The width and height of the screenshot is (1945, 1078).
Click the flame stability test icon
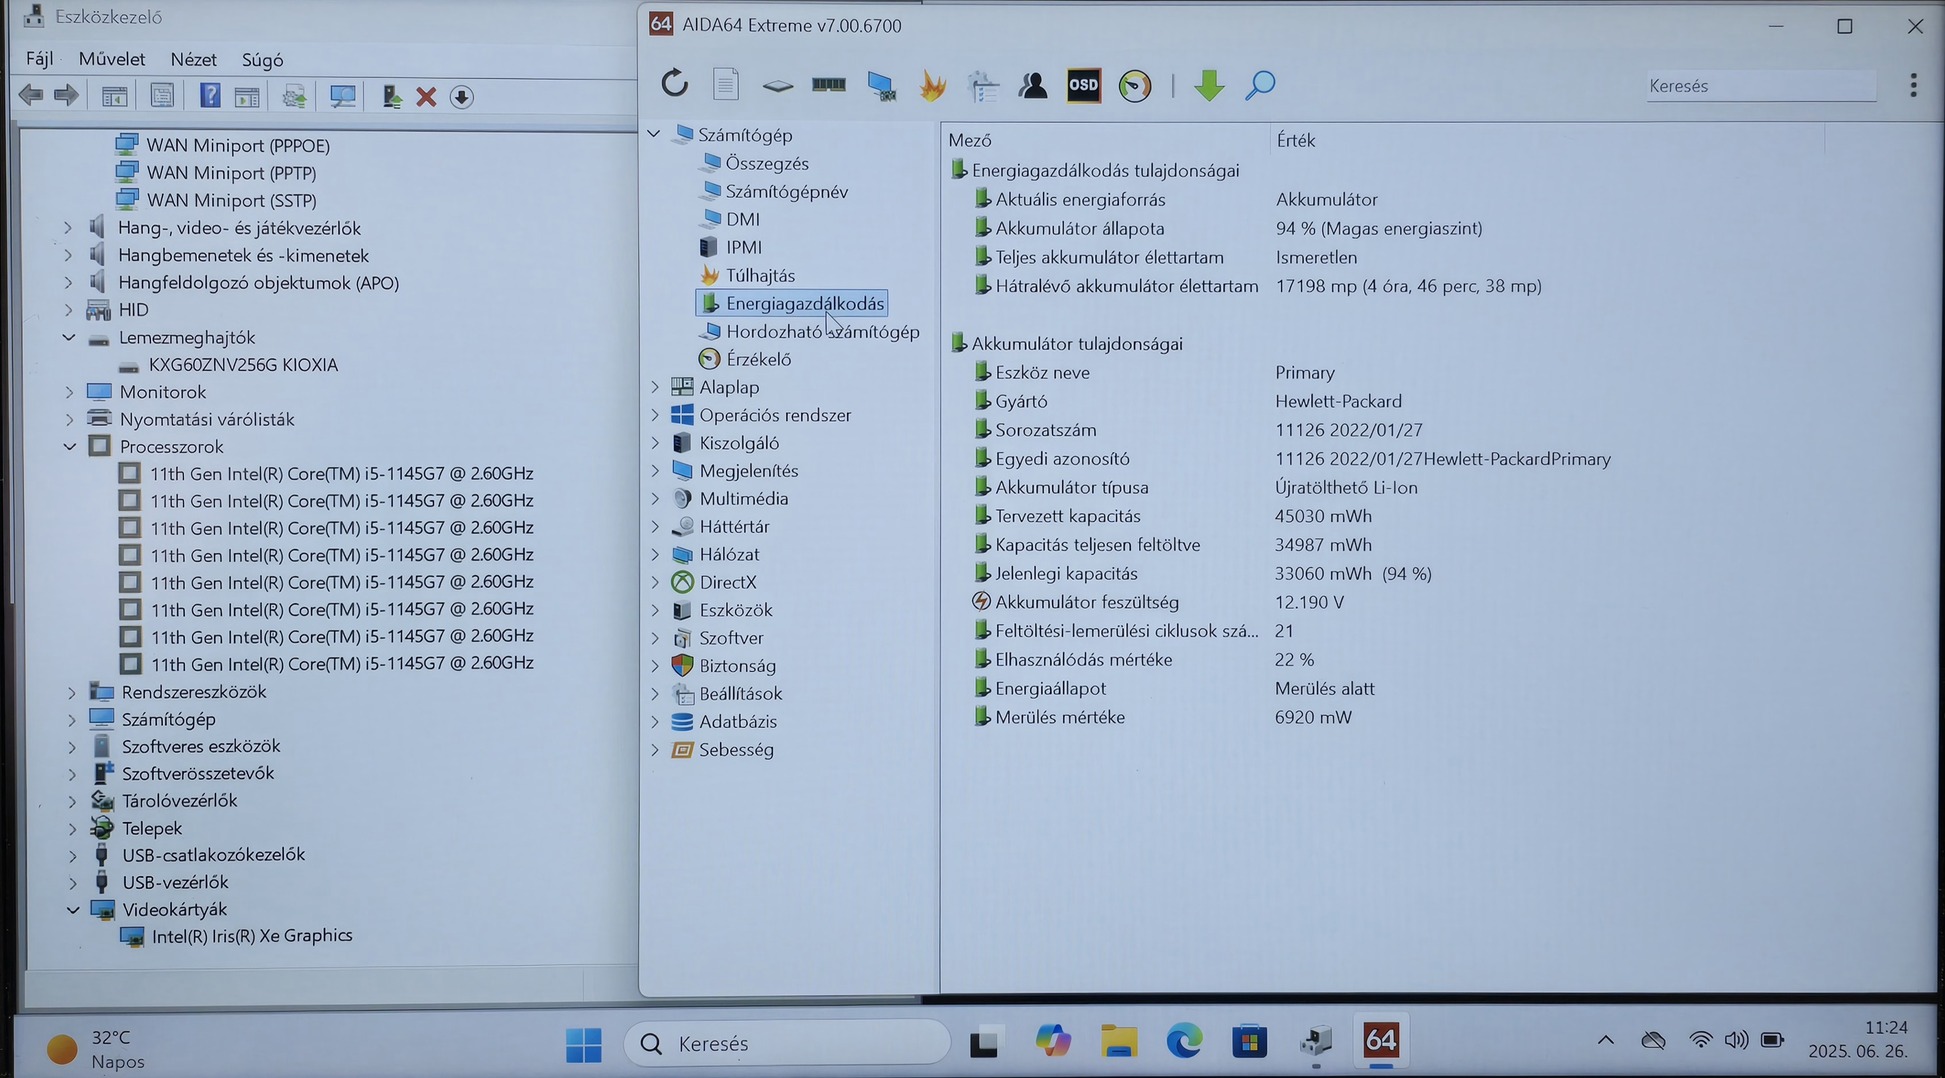point(932,85)
